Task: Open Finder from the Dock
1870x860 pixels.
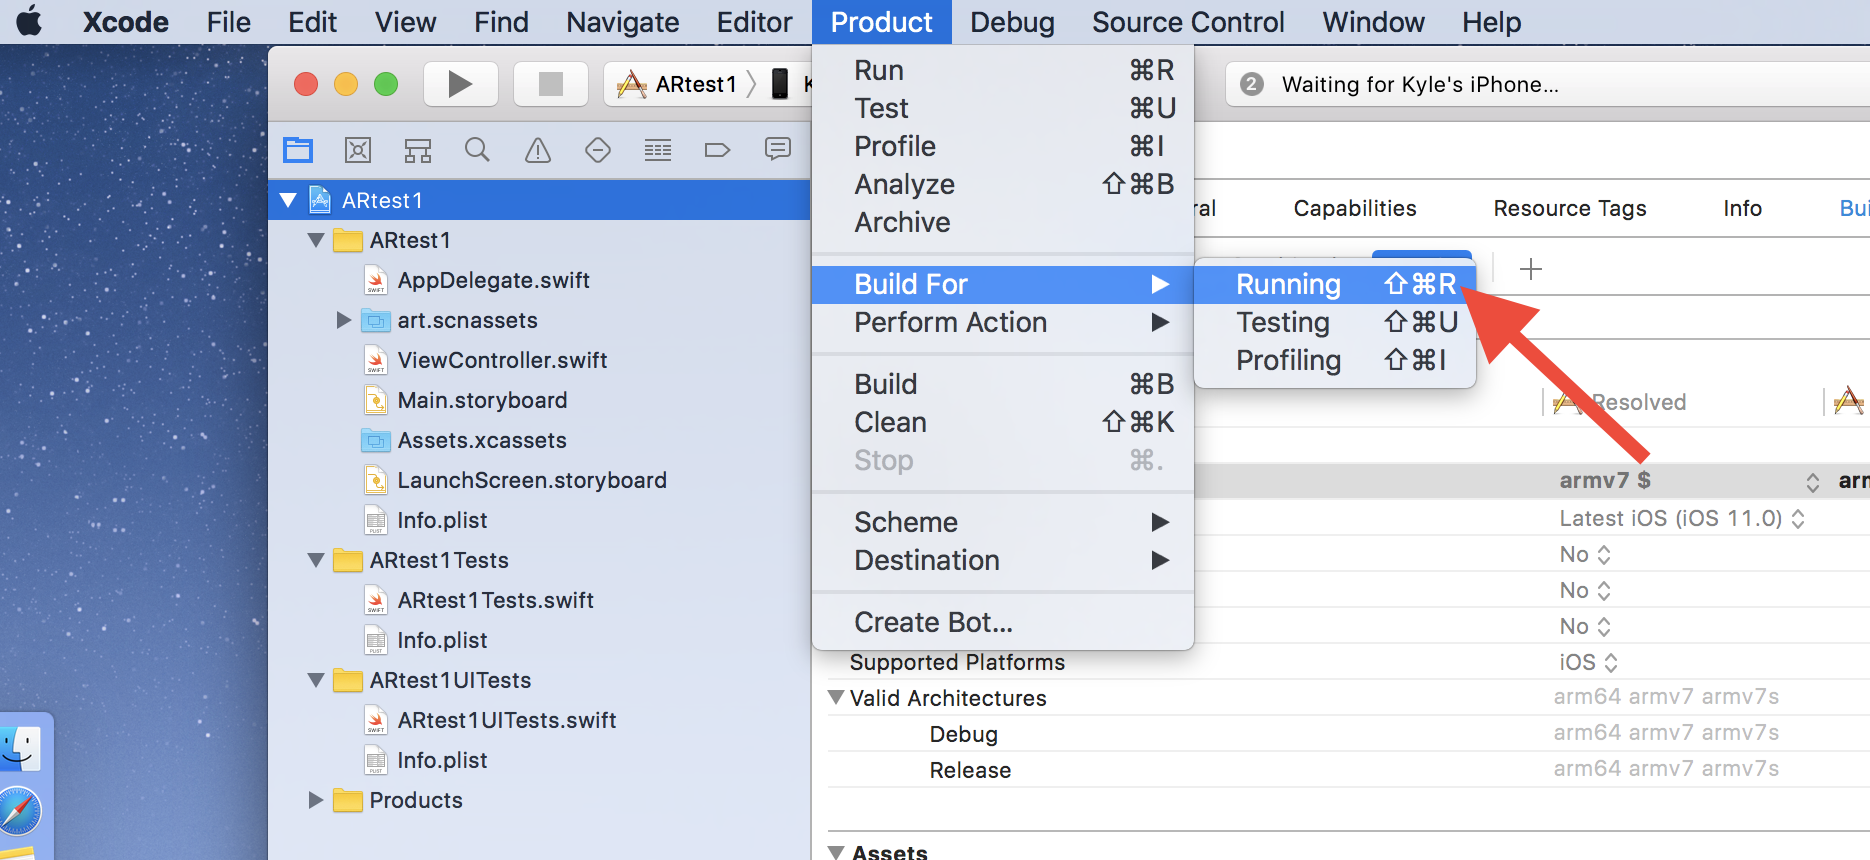Action: pyautogui.click(x=20, y=748)
